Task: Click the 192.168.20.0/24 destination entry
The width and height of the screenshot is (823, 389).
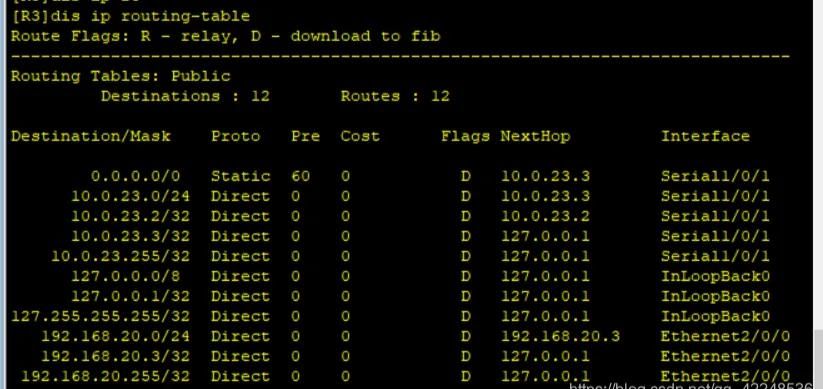Action: pyautogui.click(x=115, y=337)
